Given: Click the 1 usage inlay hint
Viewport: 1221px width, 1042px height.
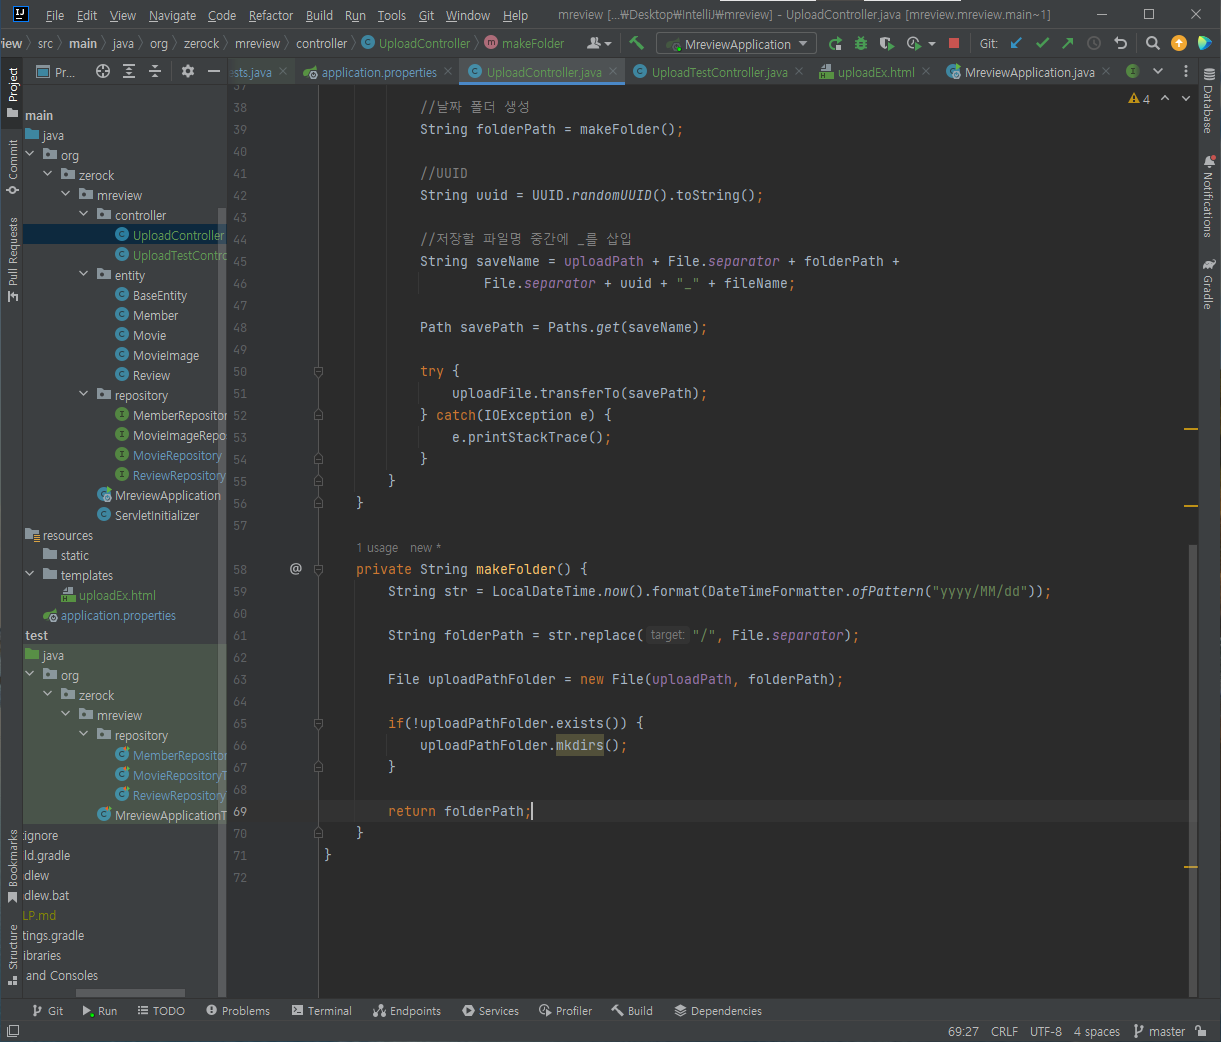Looking at the screenshot, I should pos(377,548).
